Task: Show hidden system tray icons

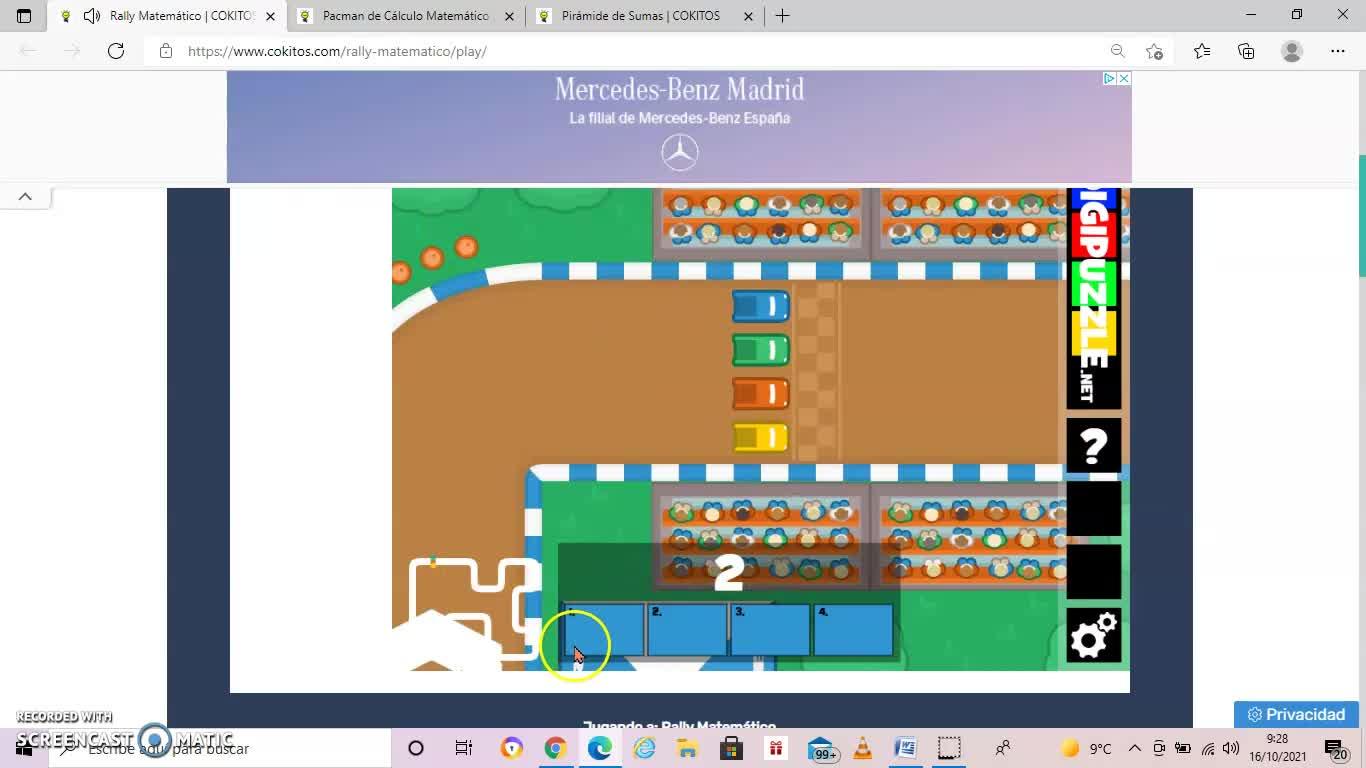Action: pos(1135,748)
